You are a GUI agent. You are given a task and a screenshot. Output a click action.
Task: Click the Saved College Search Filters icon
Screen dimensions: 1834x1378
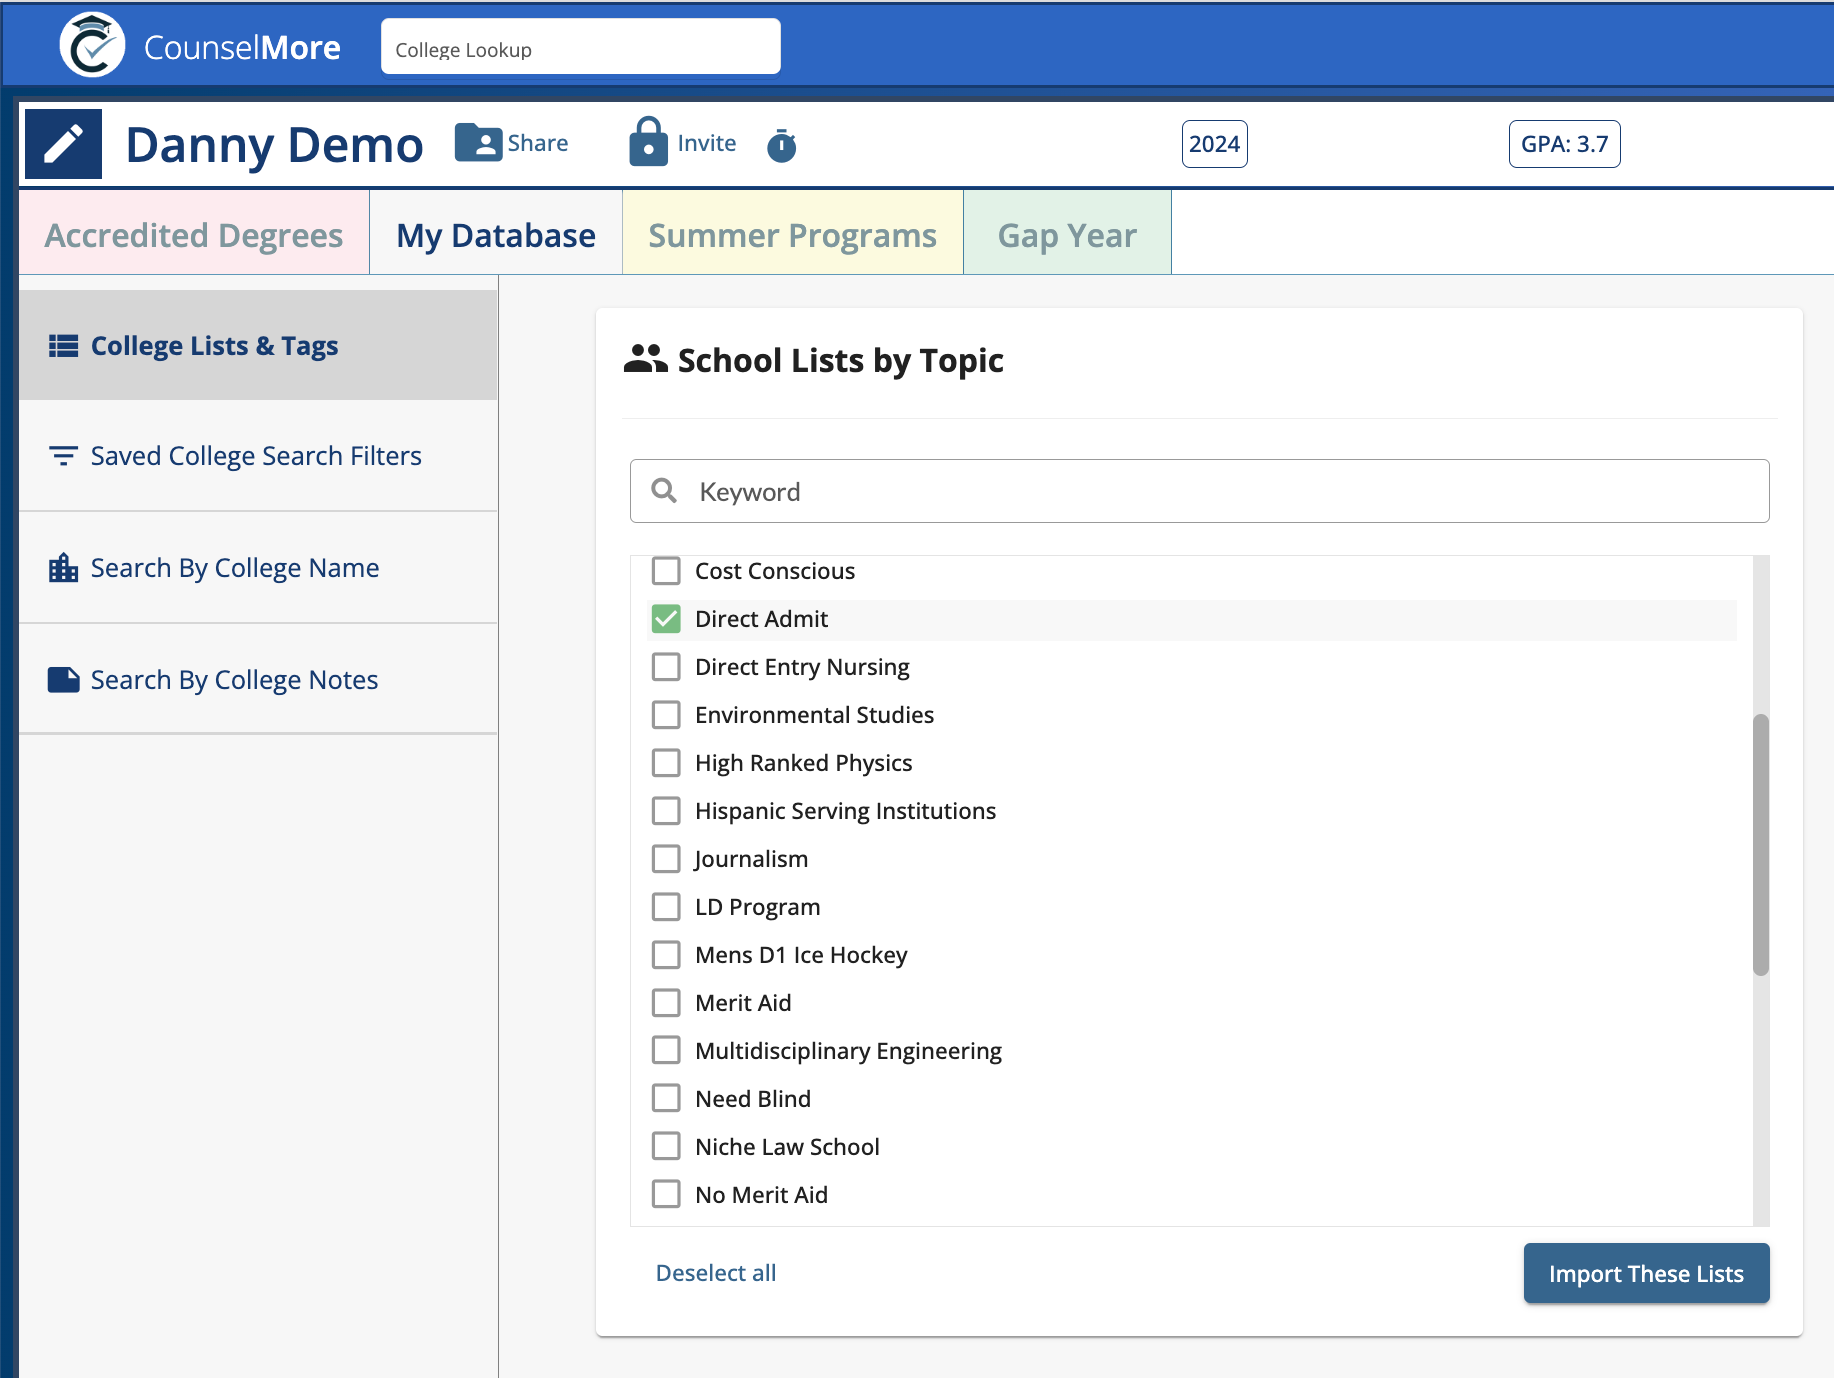coord(64,456)
